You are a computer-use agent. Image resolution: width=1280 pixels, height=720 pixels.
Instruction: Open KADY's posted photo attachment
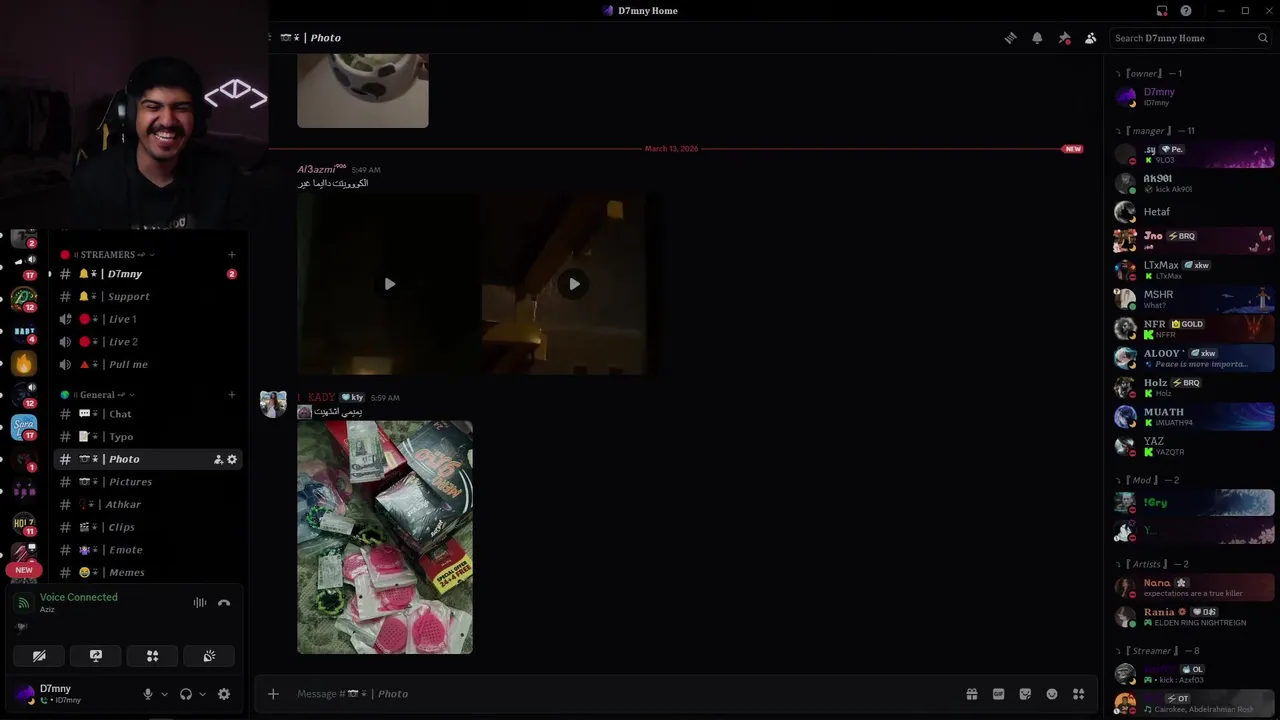[385, 537]
